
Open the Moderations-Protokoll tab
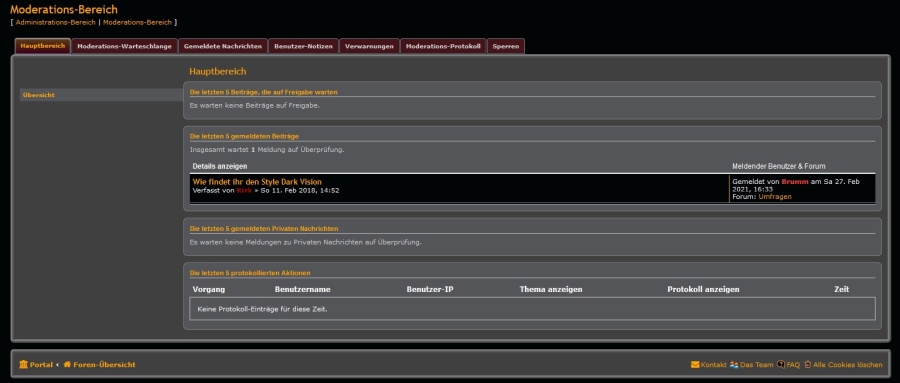pyautogui.click(x=443, y=47)
